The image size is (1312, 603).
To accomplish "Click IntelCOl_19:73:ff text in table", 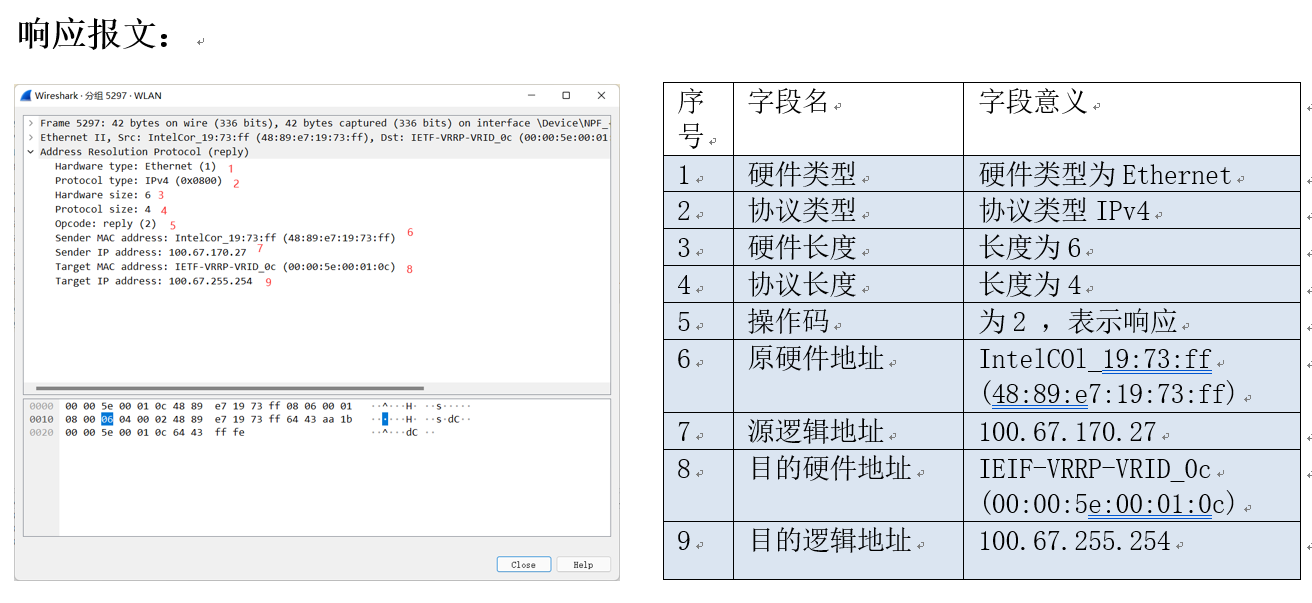I will point(1095,359).
